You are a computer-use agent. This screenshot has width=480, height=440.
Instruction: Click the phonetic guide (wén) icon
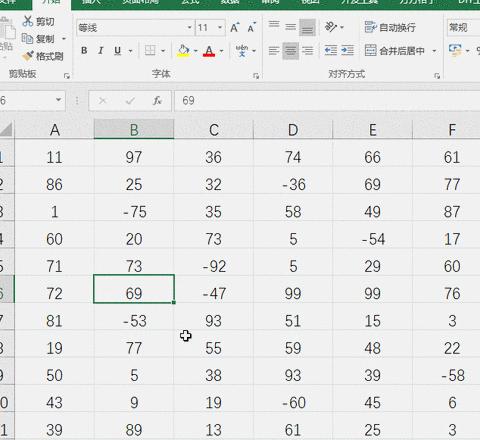[242, 51]
